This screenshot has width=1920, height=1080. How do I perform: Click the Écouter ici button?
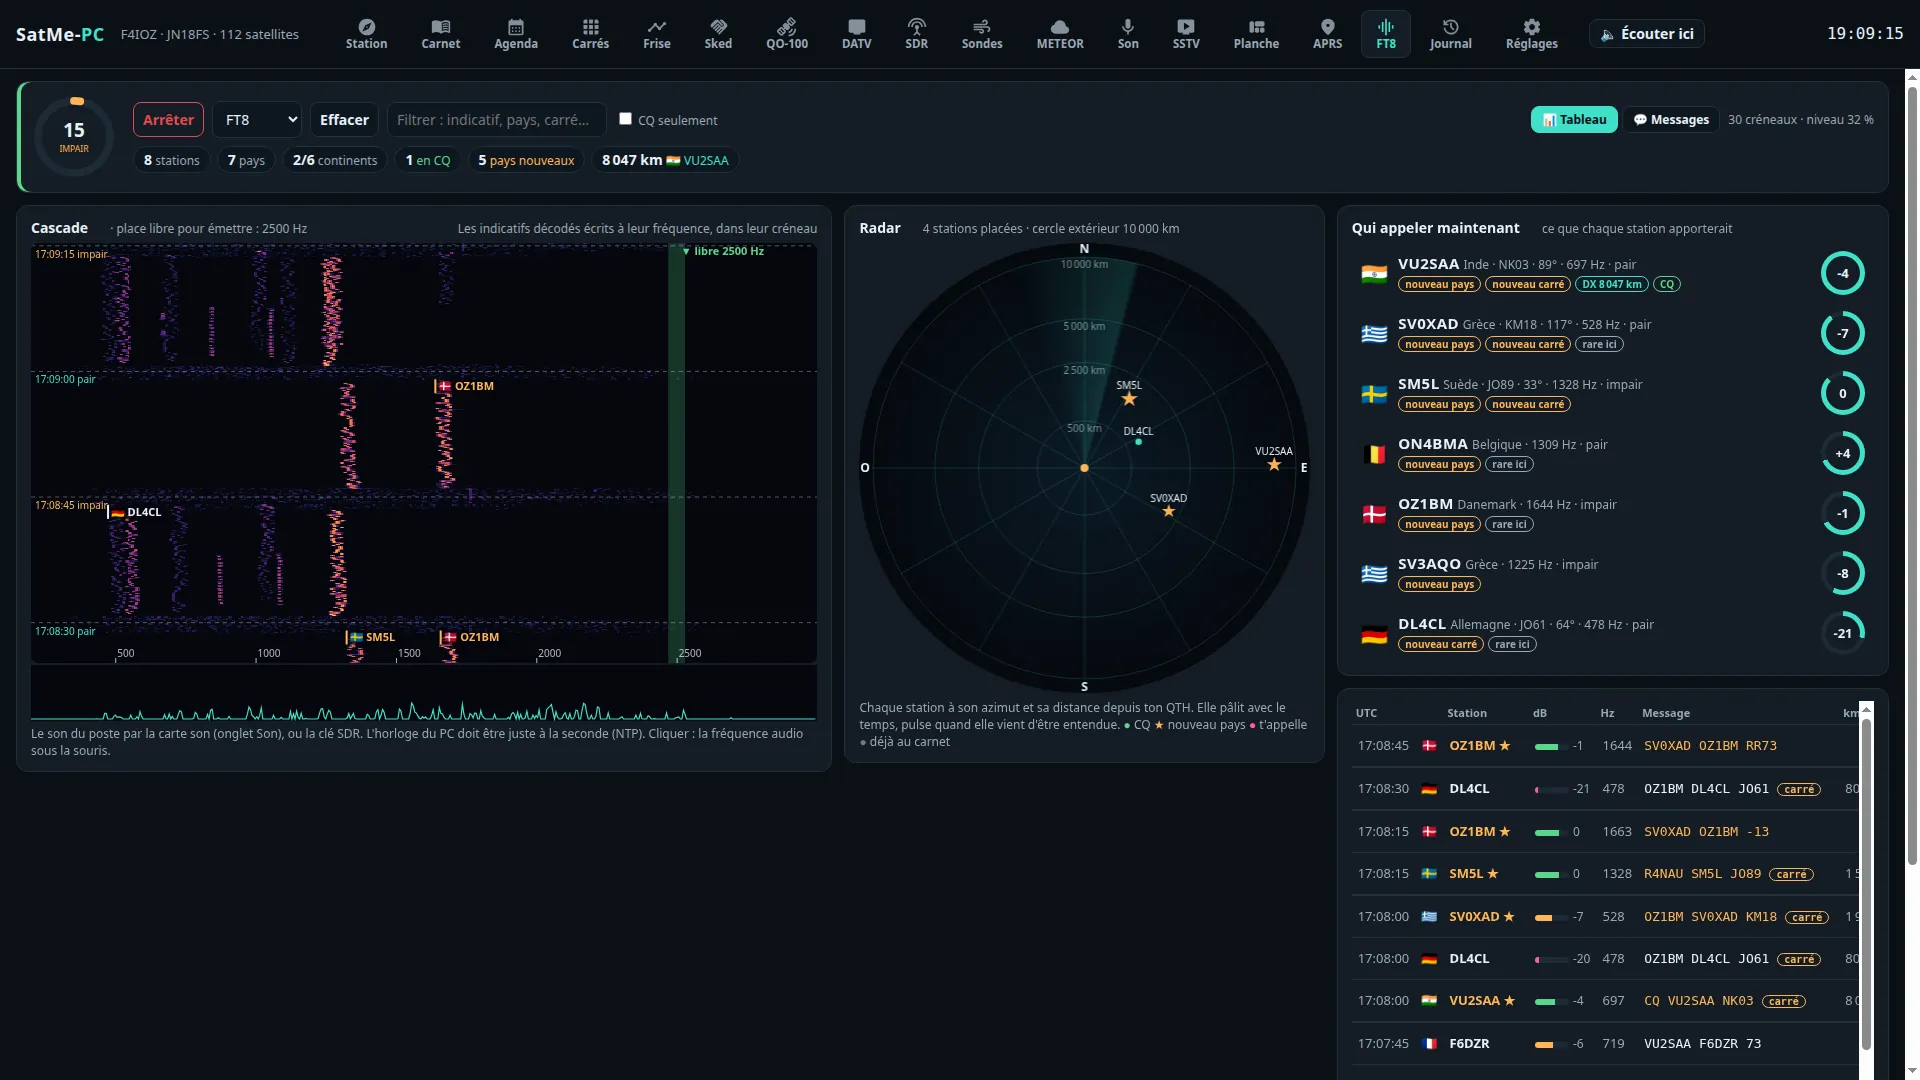1646,34
